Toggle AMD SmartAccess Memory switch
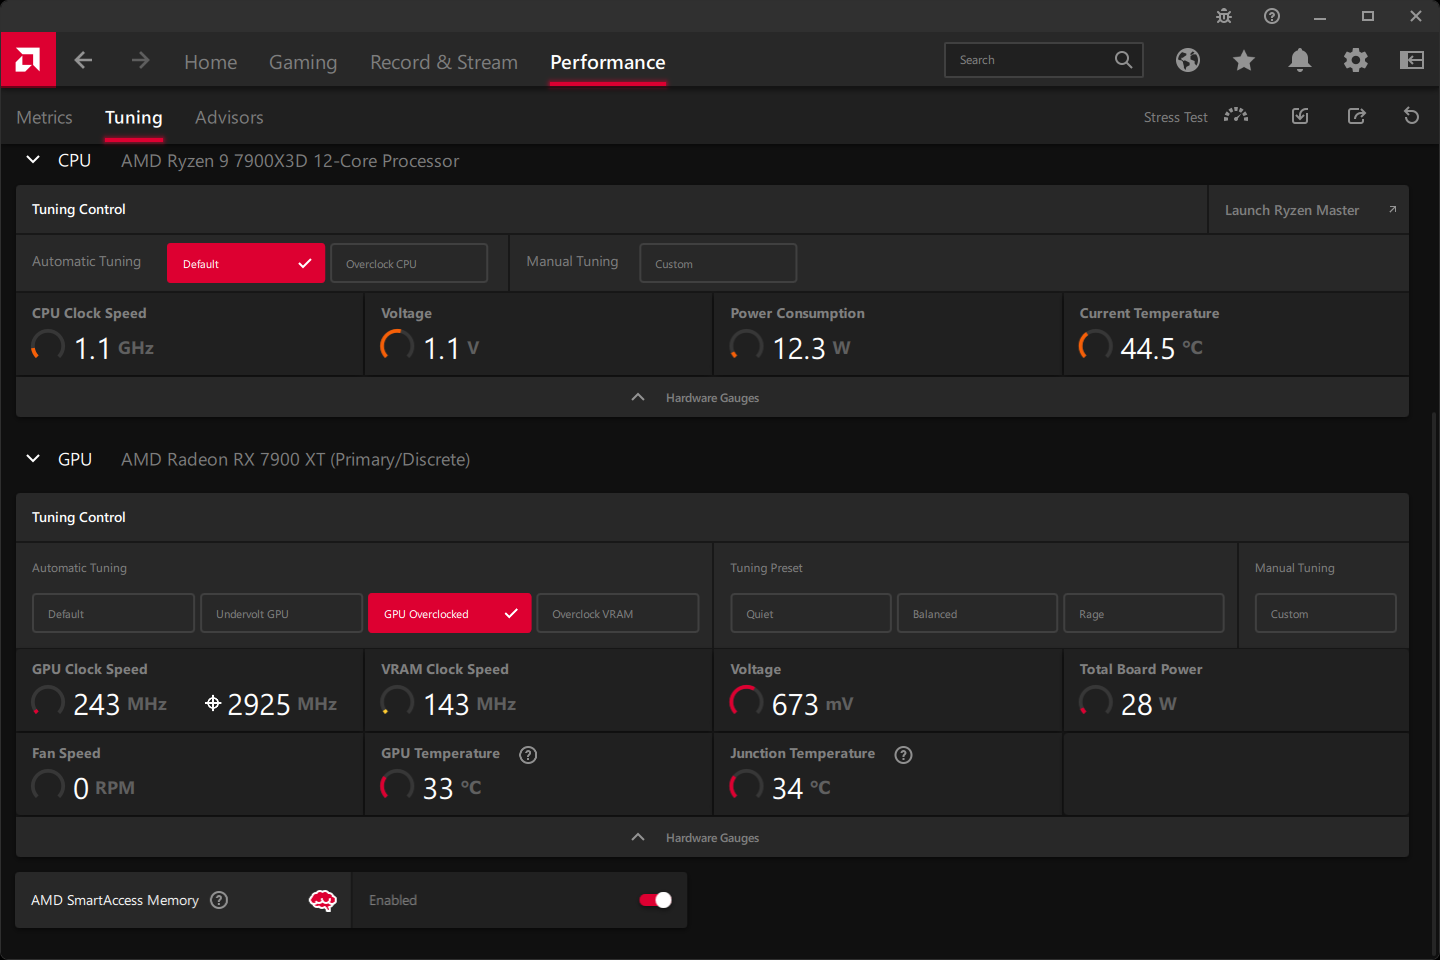Screen dimensions: 1440x960 [x=656, y=900]
